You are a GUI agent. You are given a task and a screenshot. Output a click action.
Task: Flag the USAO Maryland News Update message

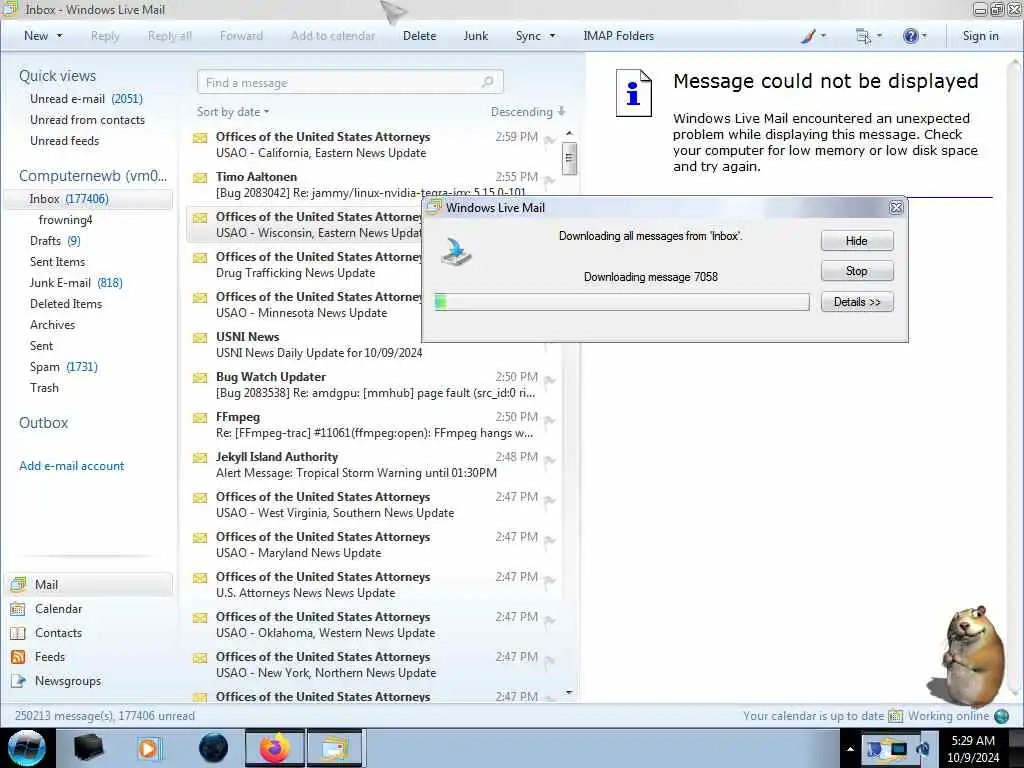click(x=550, y=540)
